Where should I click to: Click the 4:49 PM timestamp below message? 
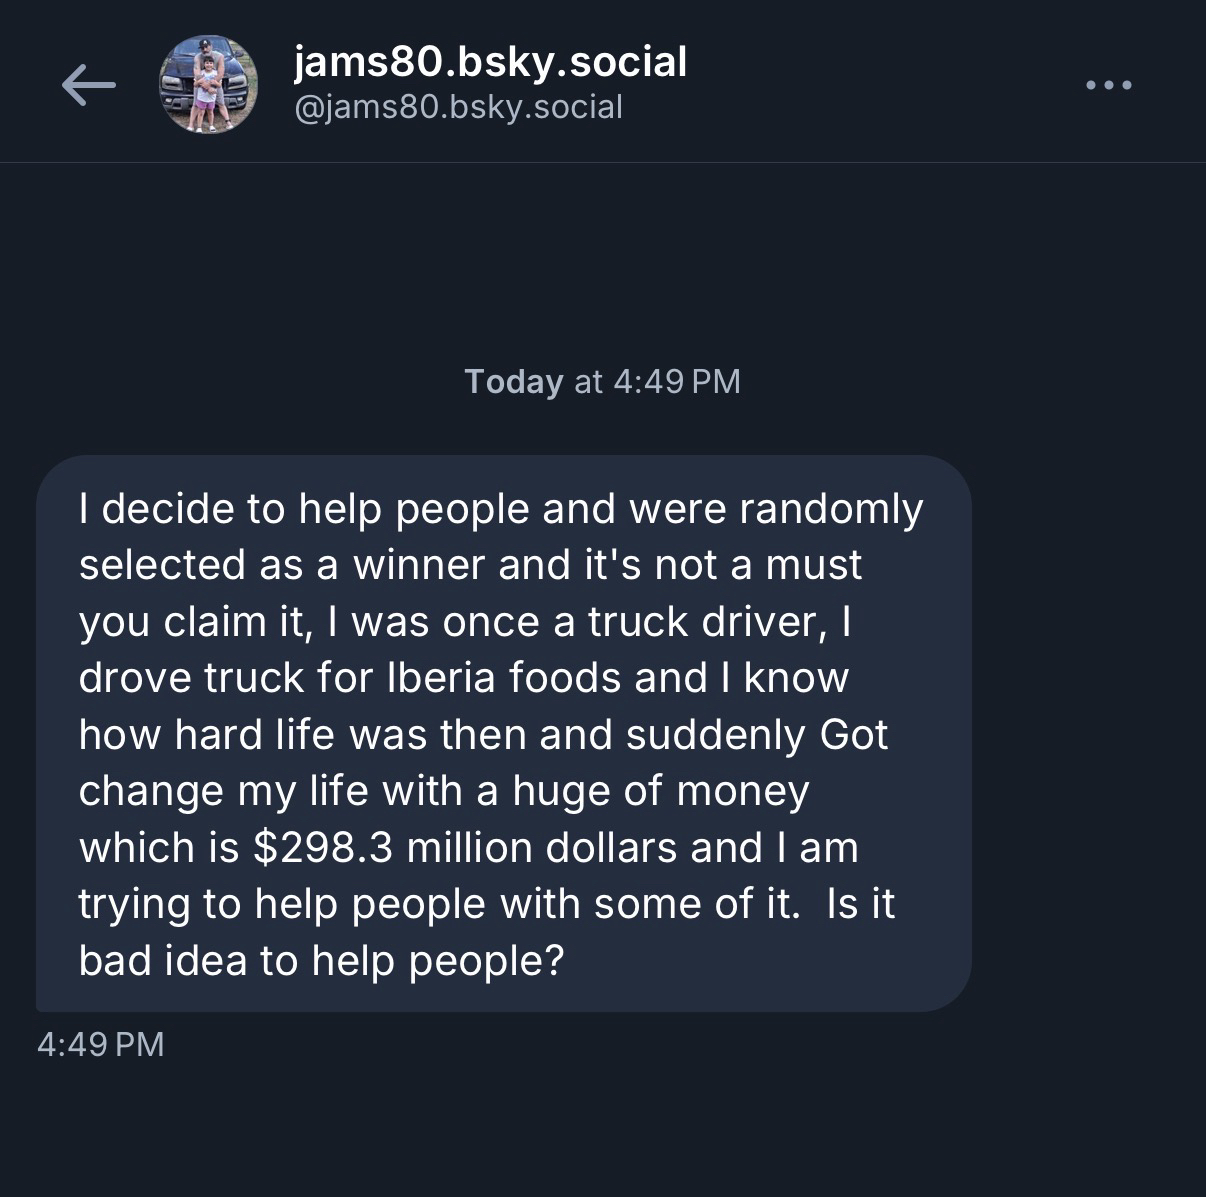point(100,1044)
